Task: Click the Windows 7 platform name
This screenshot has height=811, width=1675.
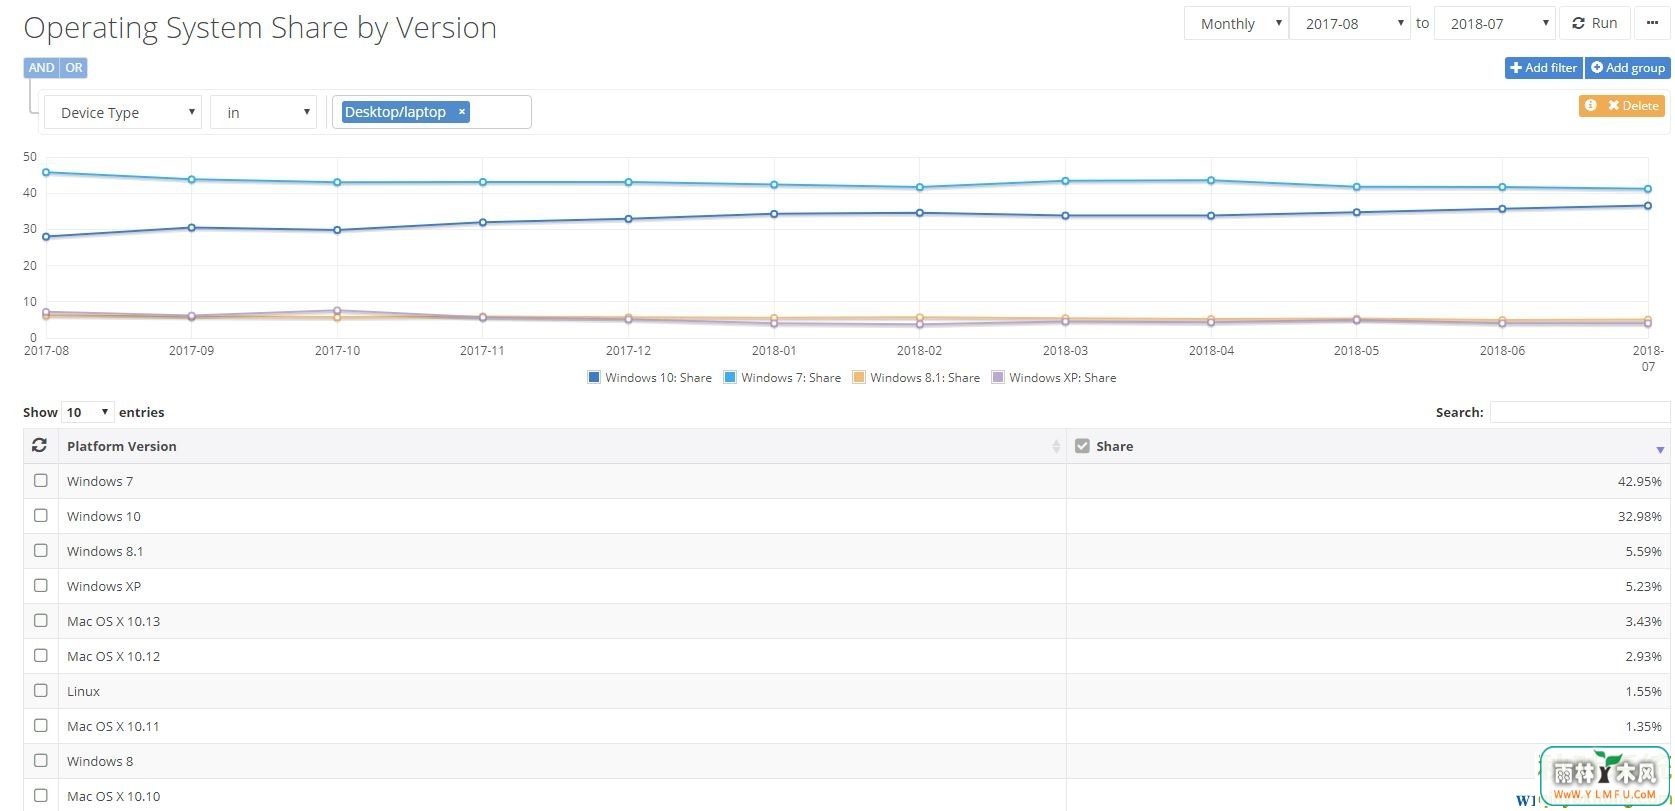Action: tap(100, 481)
